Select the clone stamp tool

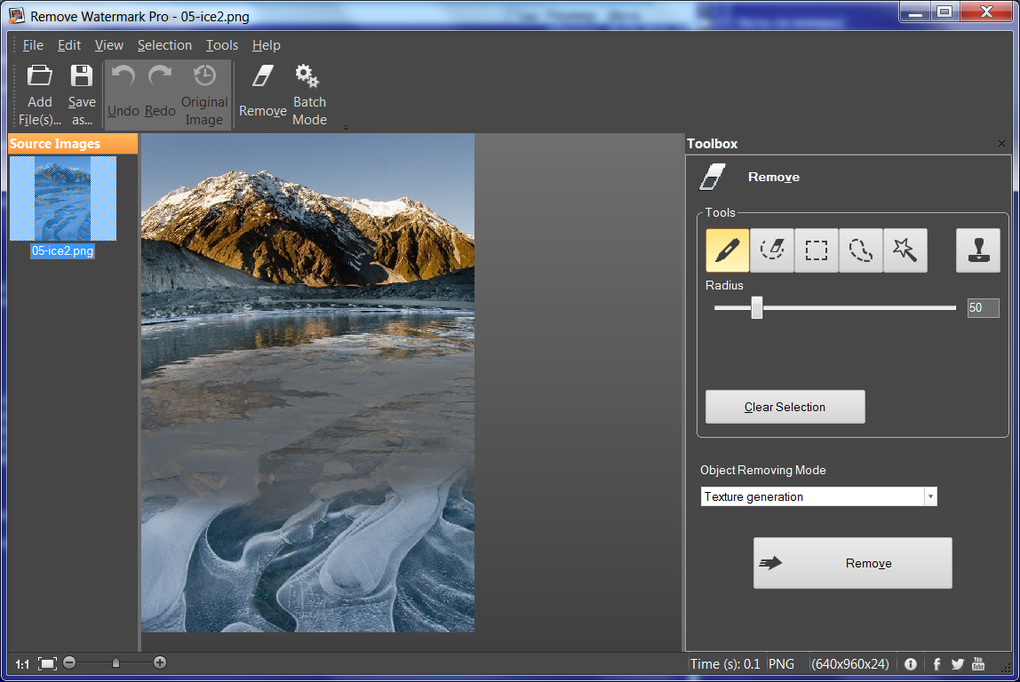[977, 250]
